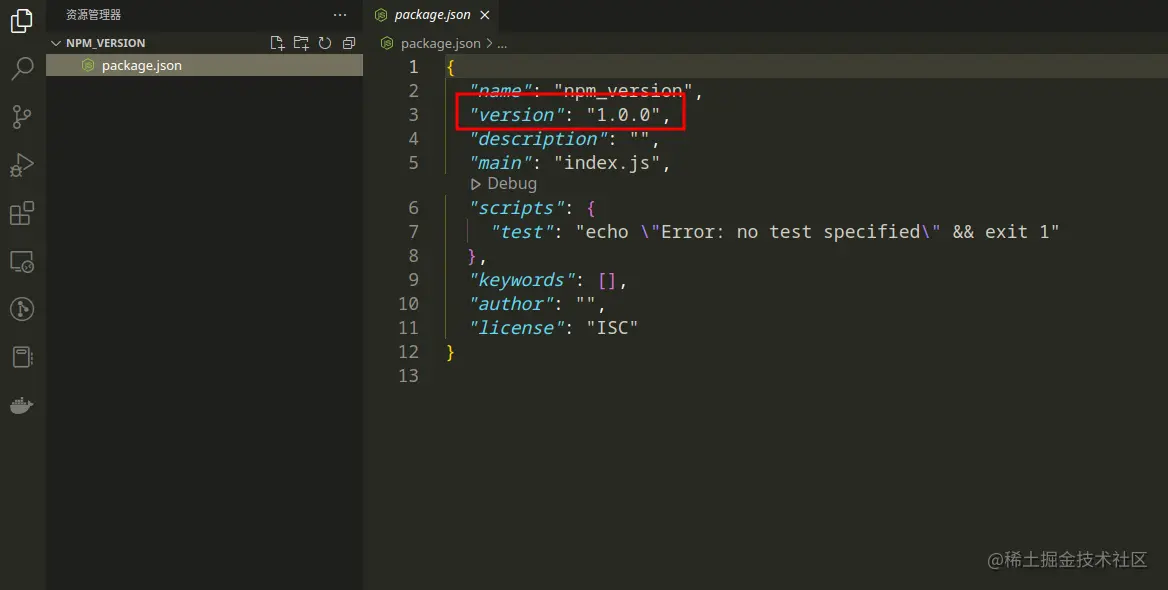This screenshot has height=590, width=1168.
Task: Click the "name" key on line 2
Action: coord(501,91)
